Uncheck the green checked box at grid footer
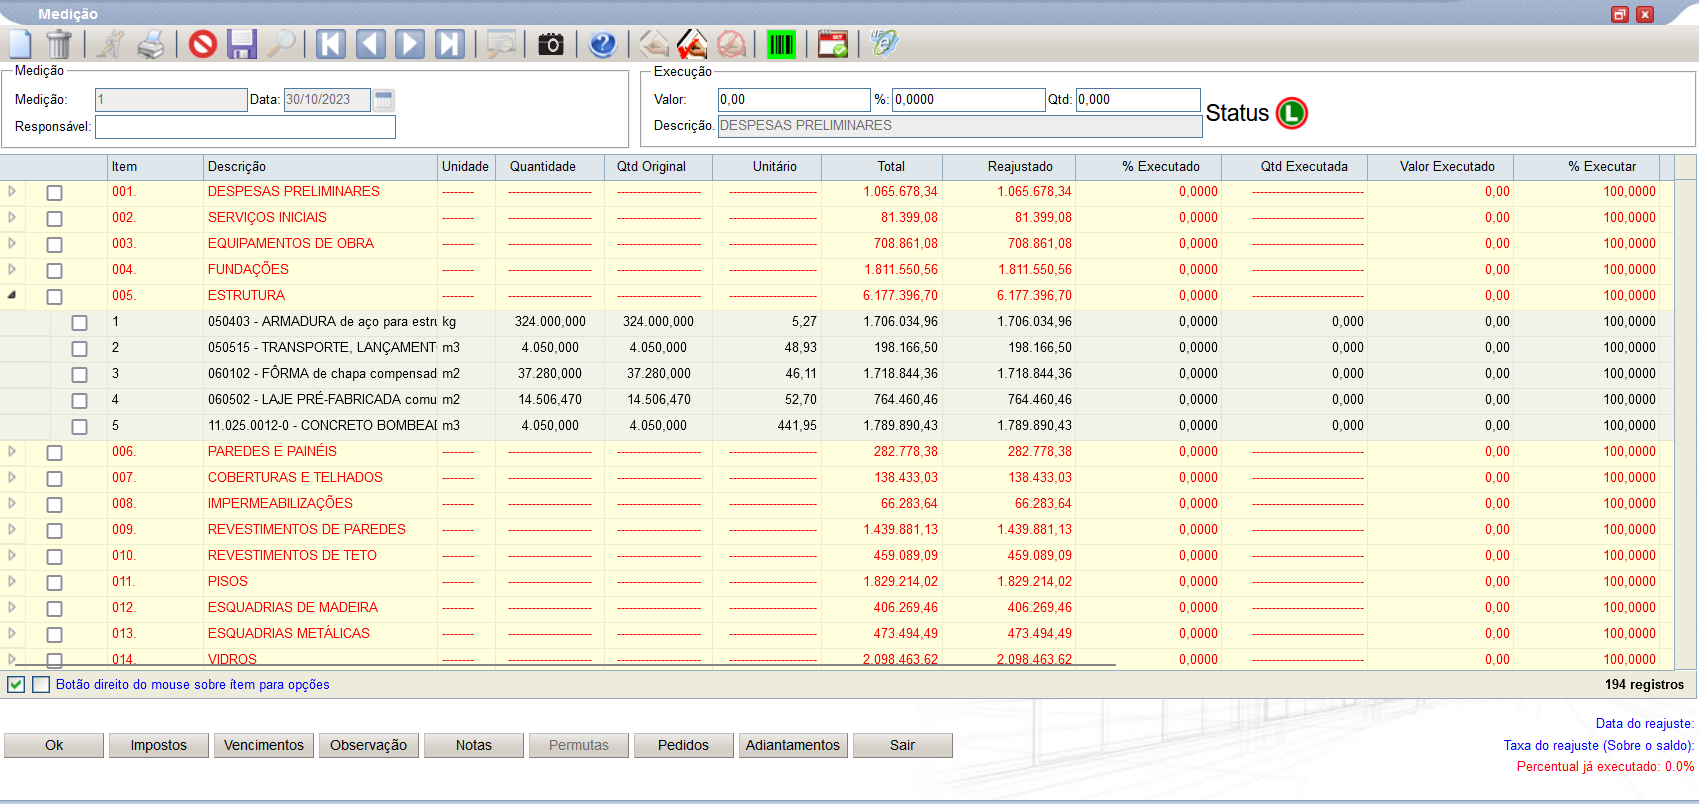 tap(16, 684)
